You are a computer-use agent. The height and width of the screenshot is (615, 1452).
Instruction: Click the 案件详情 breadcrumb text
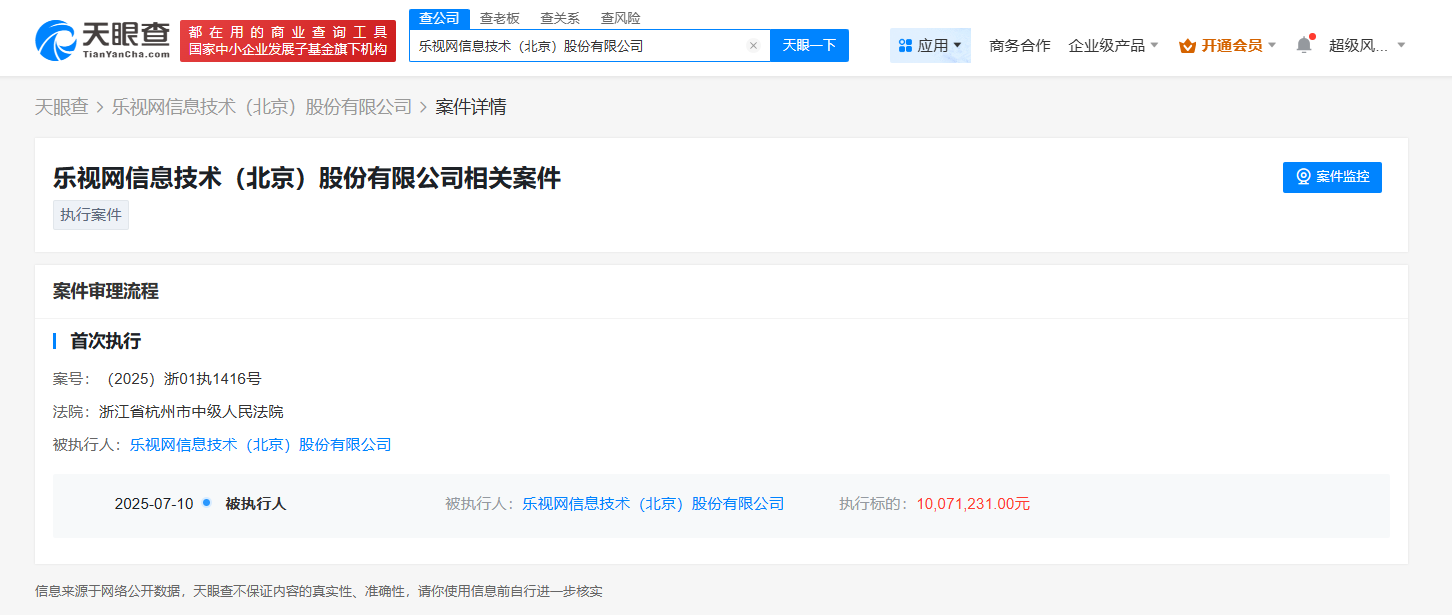click(x=471, y=107)
